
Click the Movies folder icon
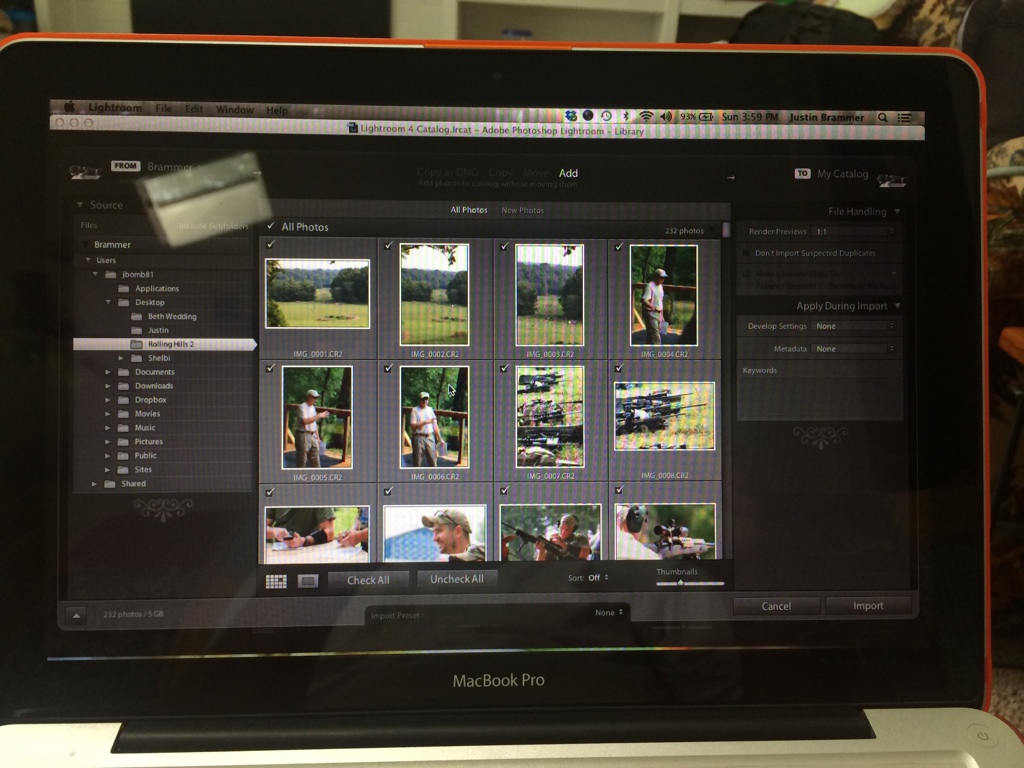pyautogui.click(x=123, y=413)
